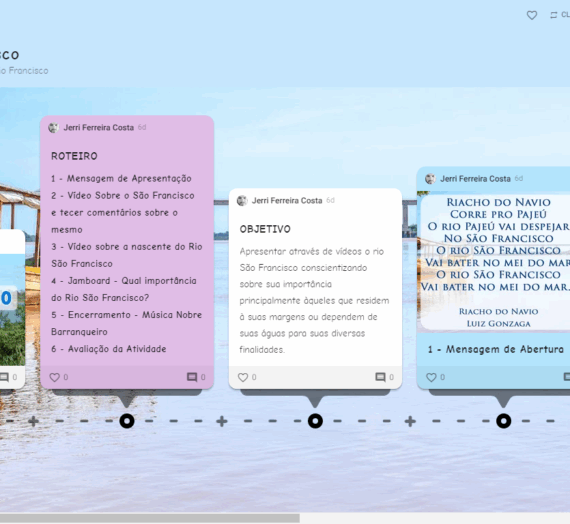This screenshot has width=570, height=524.
Task: Open author avatar on Riacho do Navio post
Action: [x=430, y=179]
